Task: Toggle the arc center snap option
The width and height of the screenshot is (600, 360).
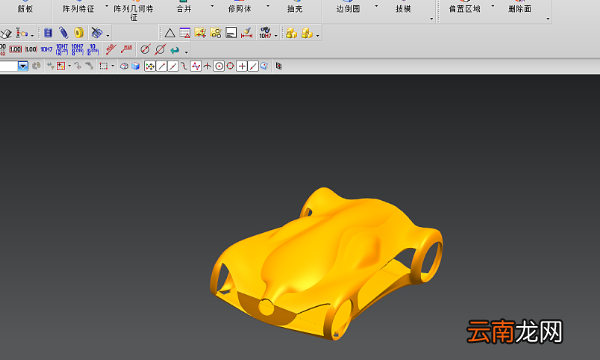Action: [219, 66]
